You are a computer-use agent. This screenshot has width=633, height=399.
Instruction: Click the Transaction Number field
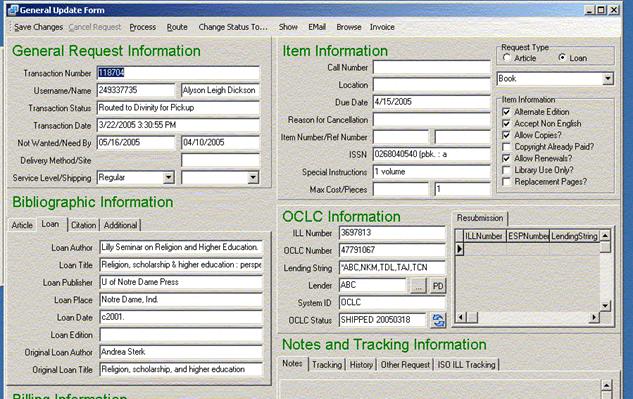point(178,73)
